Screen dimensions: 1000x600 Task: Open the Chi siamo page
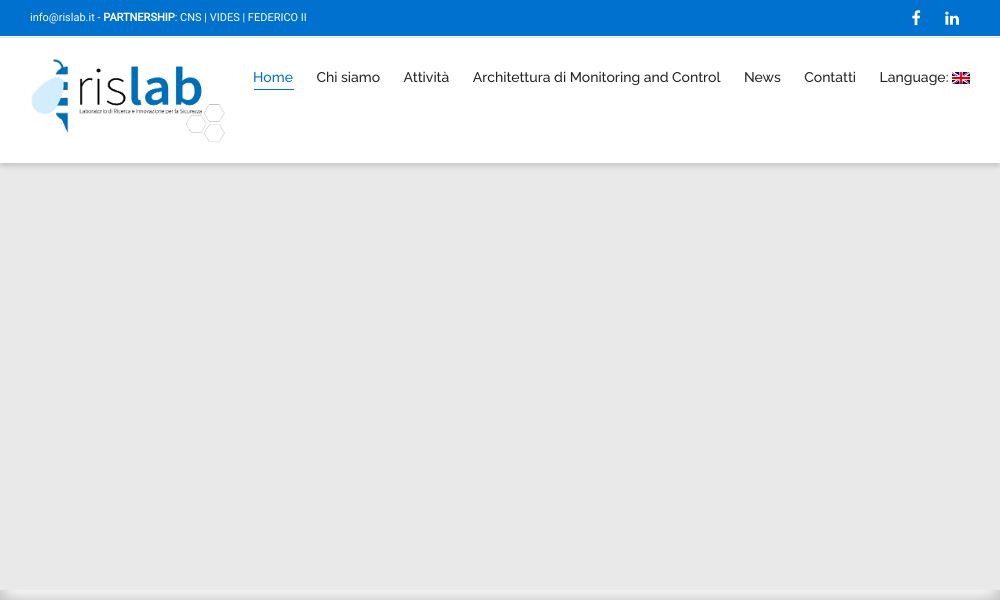(x=348, y=77)
